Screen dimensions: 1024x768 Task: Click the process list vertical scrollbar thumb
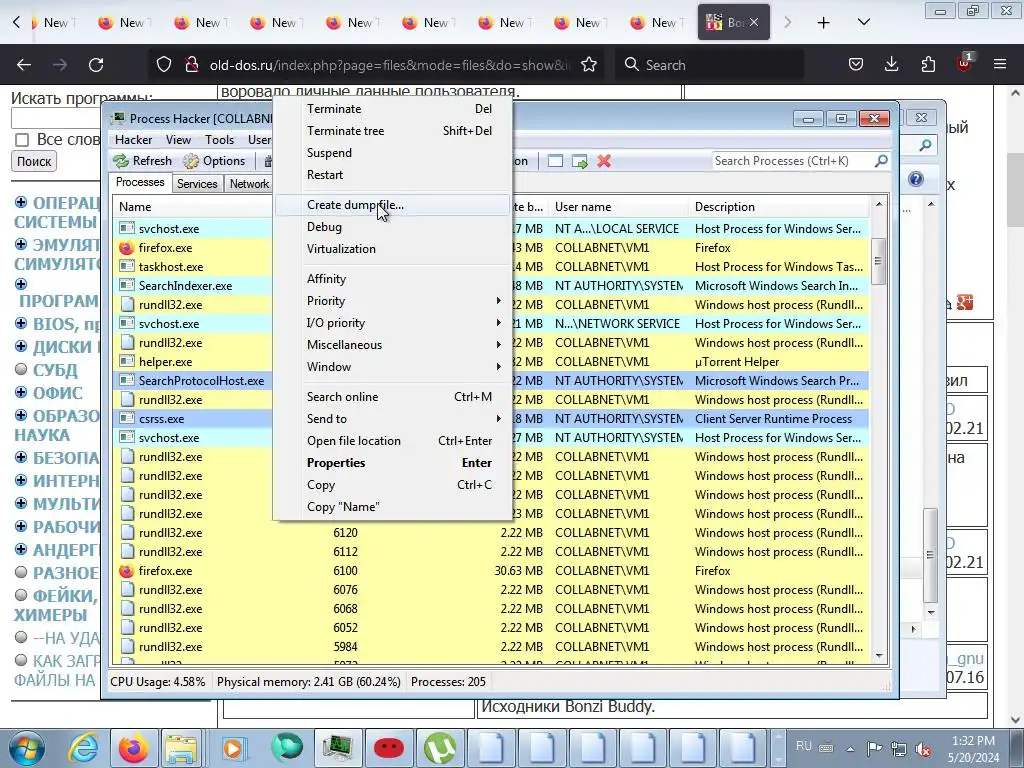coord(878,261)
